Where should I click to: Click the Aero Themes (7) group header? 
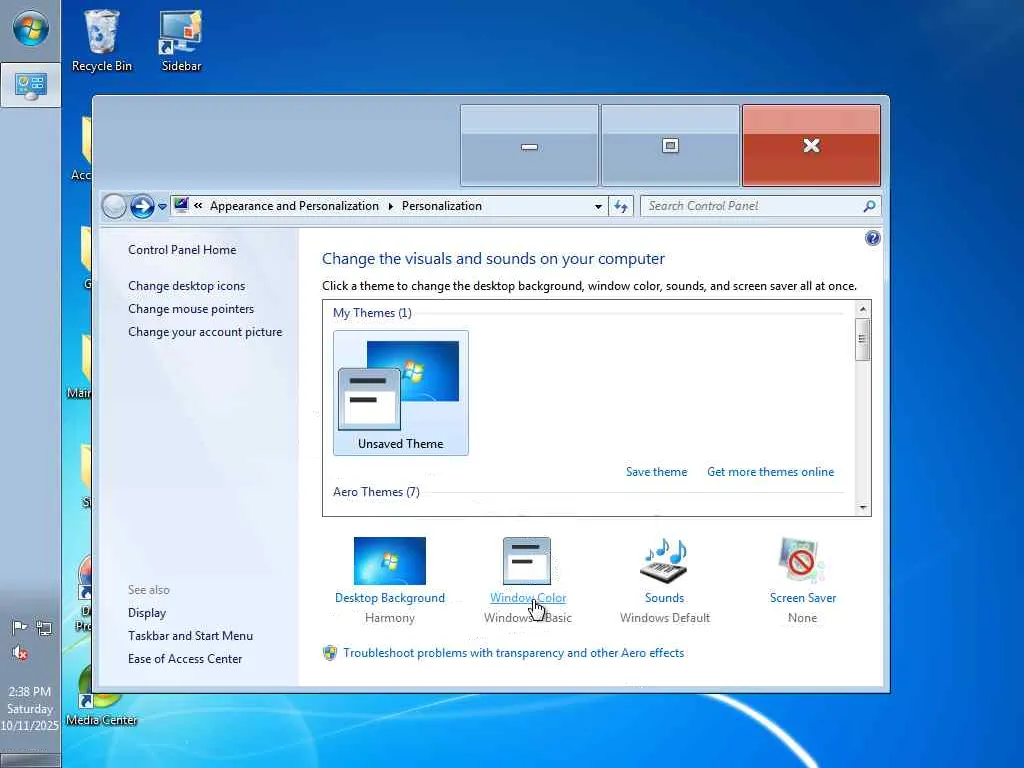[376, 492]
